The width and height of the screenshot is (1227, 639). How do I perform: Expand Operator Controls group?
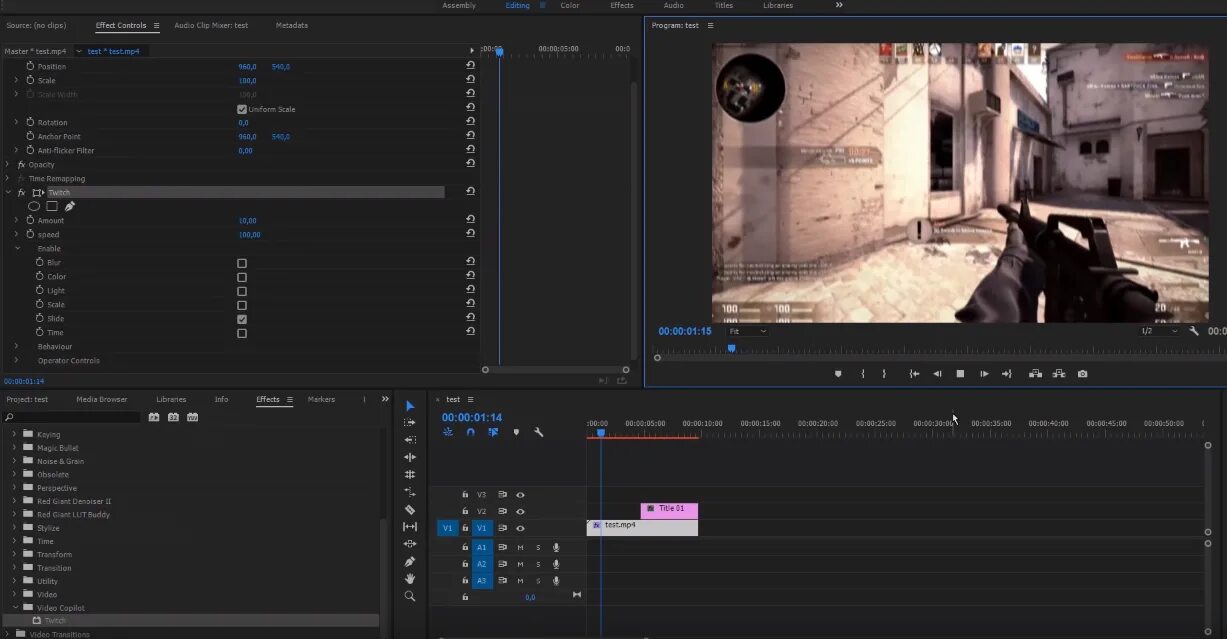(16, 361)
